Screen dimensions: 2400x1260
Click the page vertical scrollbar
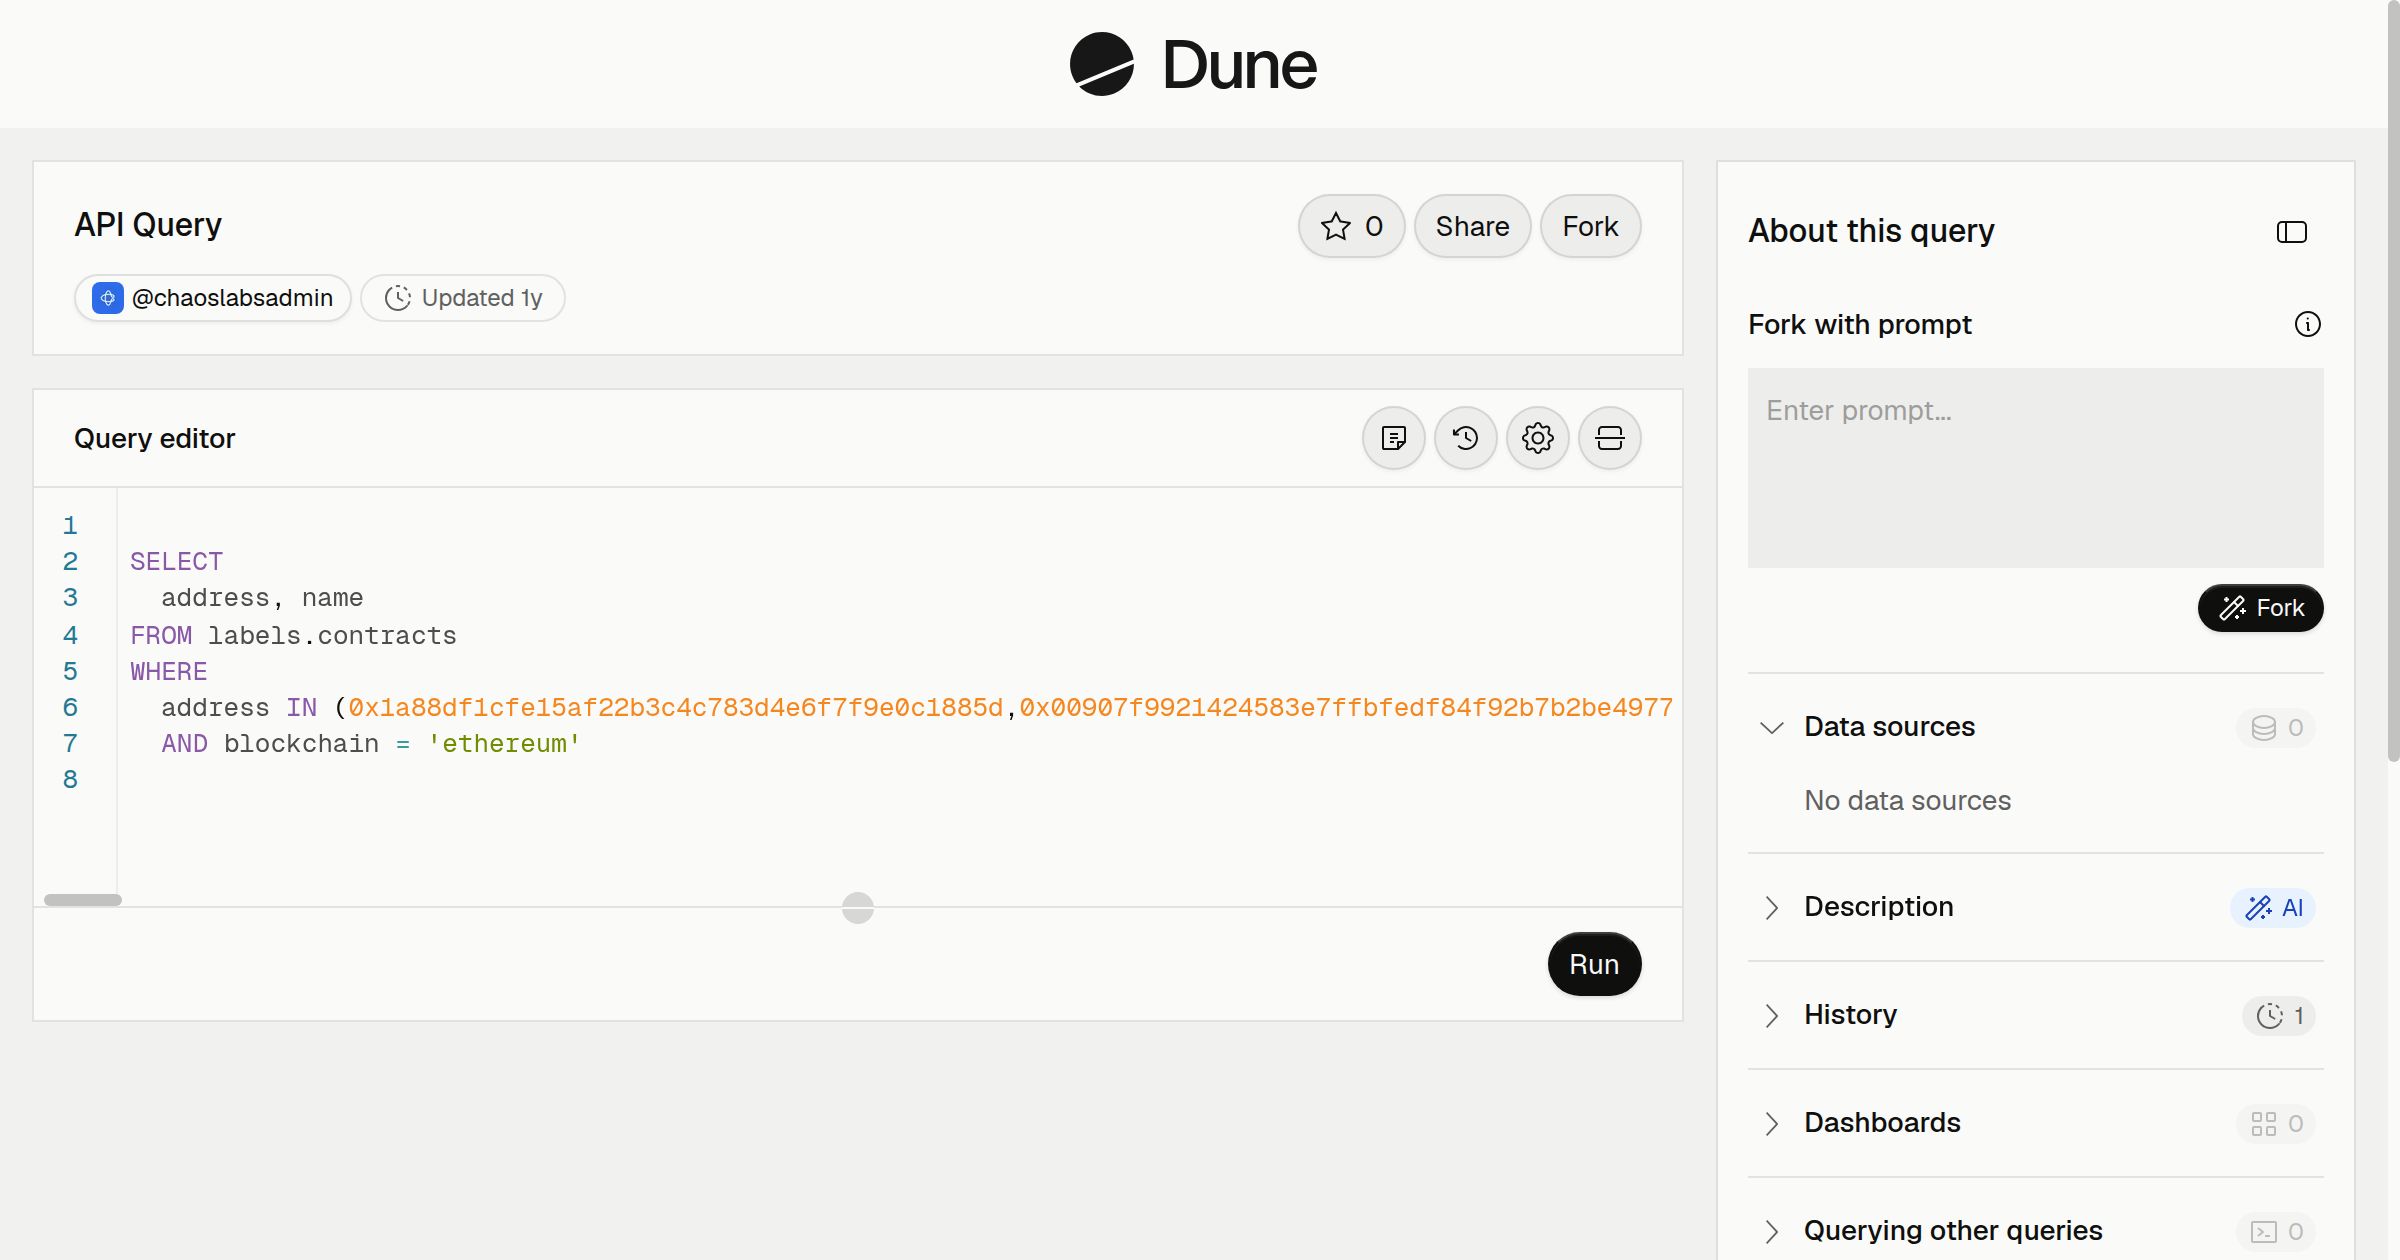point(2393,380)
